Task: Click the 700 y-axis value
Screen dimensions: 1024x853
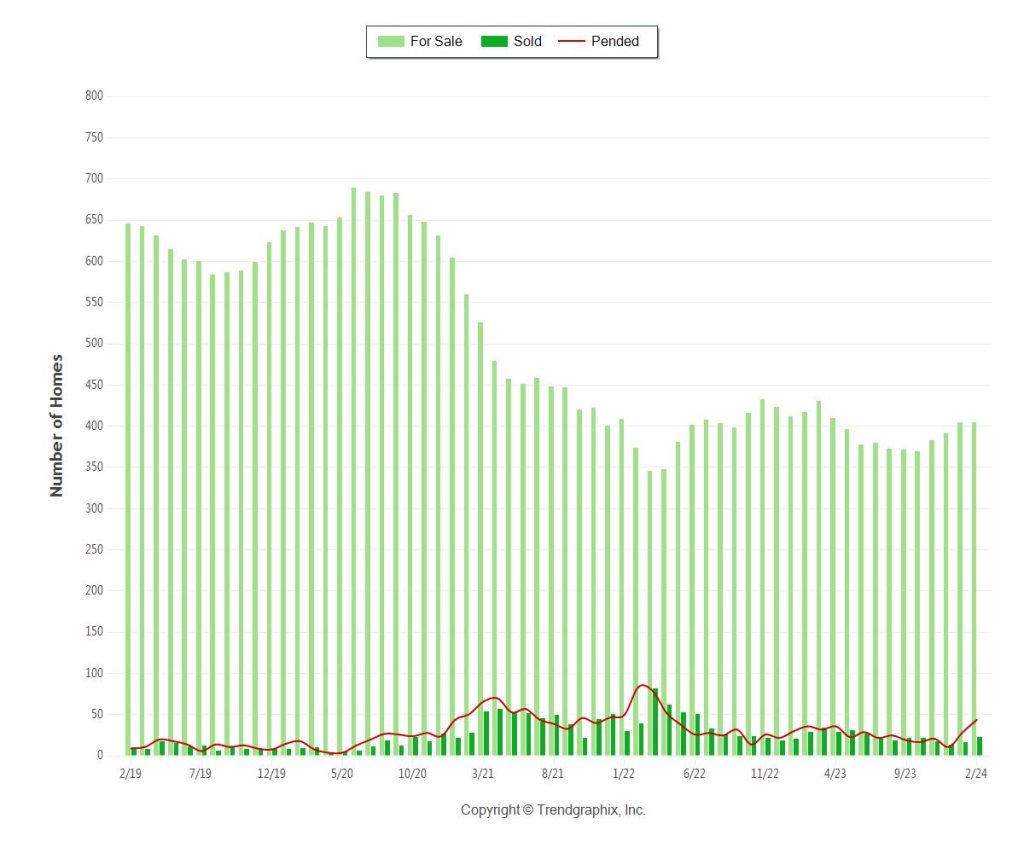Action: coord(94,178)
